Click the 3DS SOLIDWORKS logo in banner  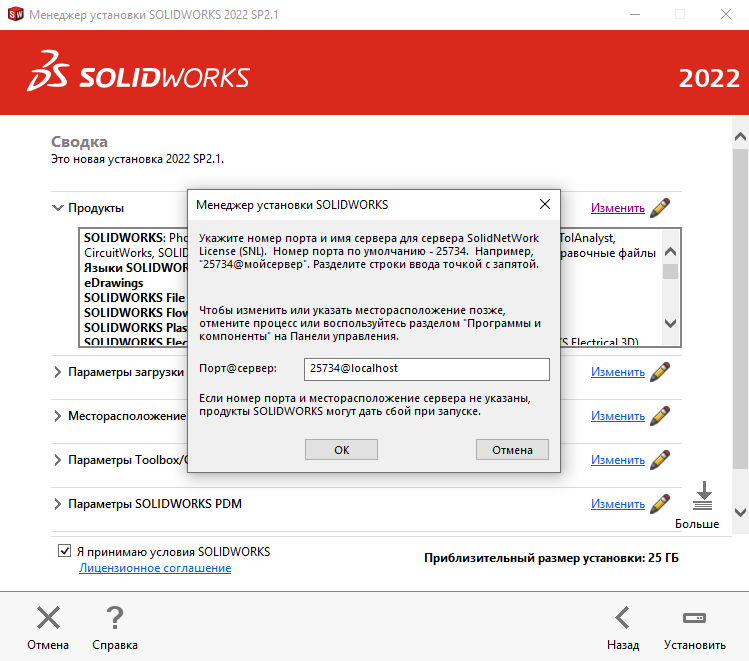tap(139, 71)
